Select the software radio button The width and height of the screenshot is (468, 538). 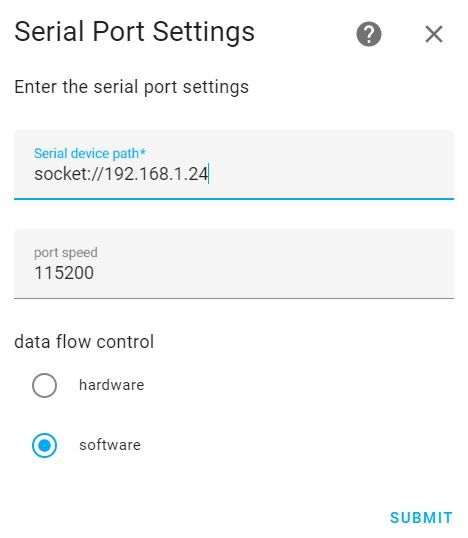pos(44,445)
